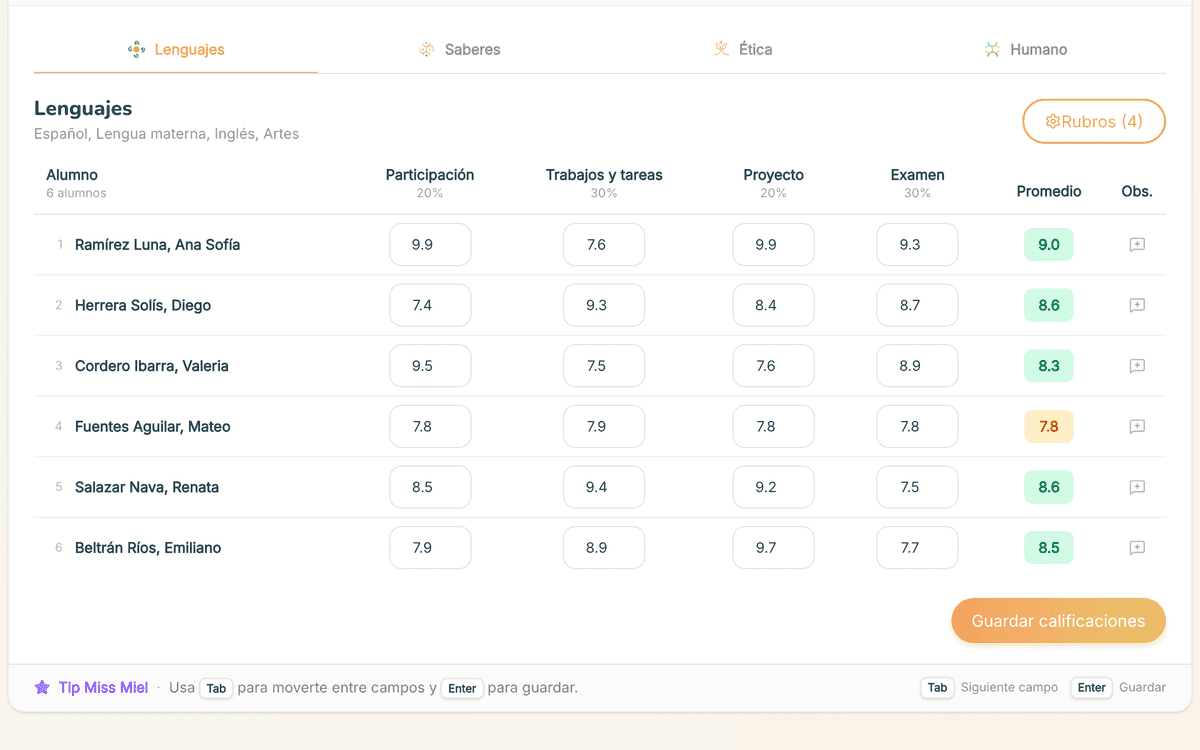The image size is (1200, 750).
Task: Click the Humano tab icon
Action: (992, 49)
